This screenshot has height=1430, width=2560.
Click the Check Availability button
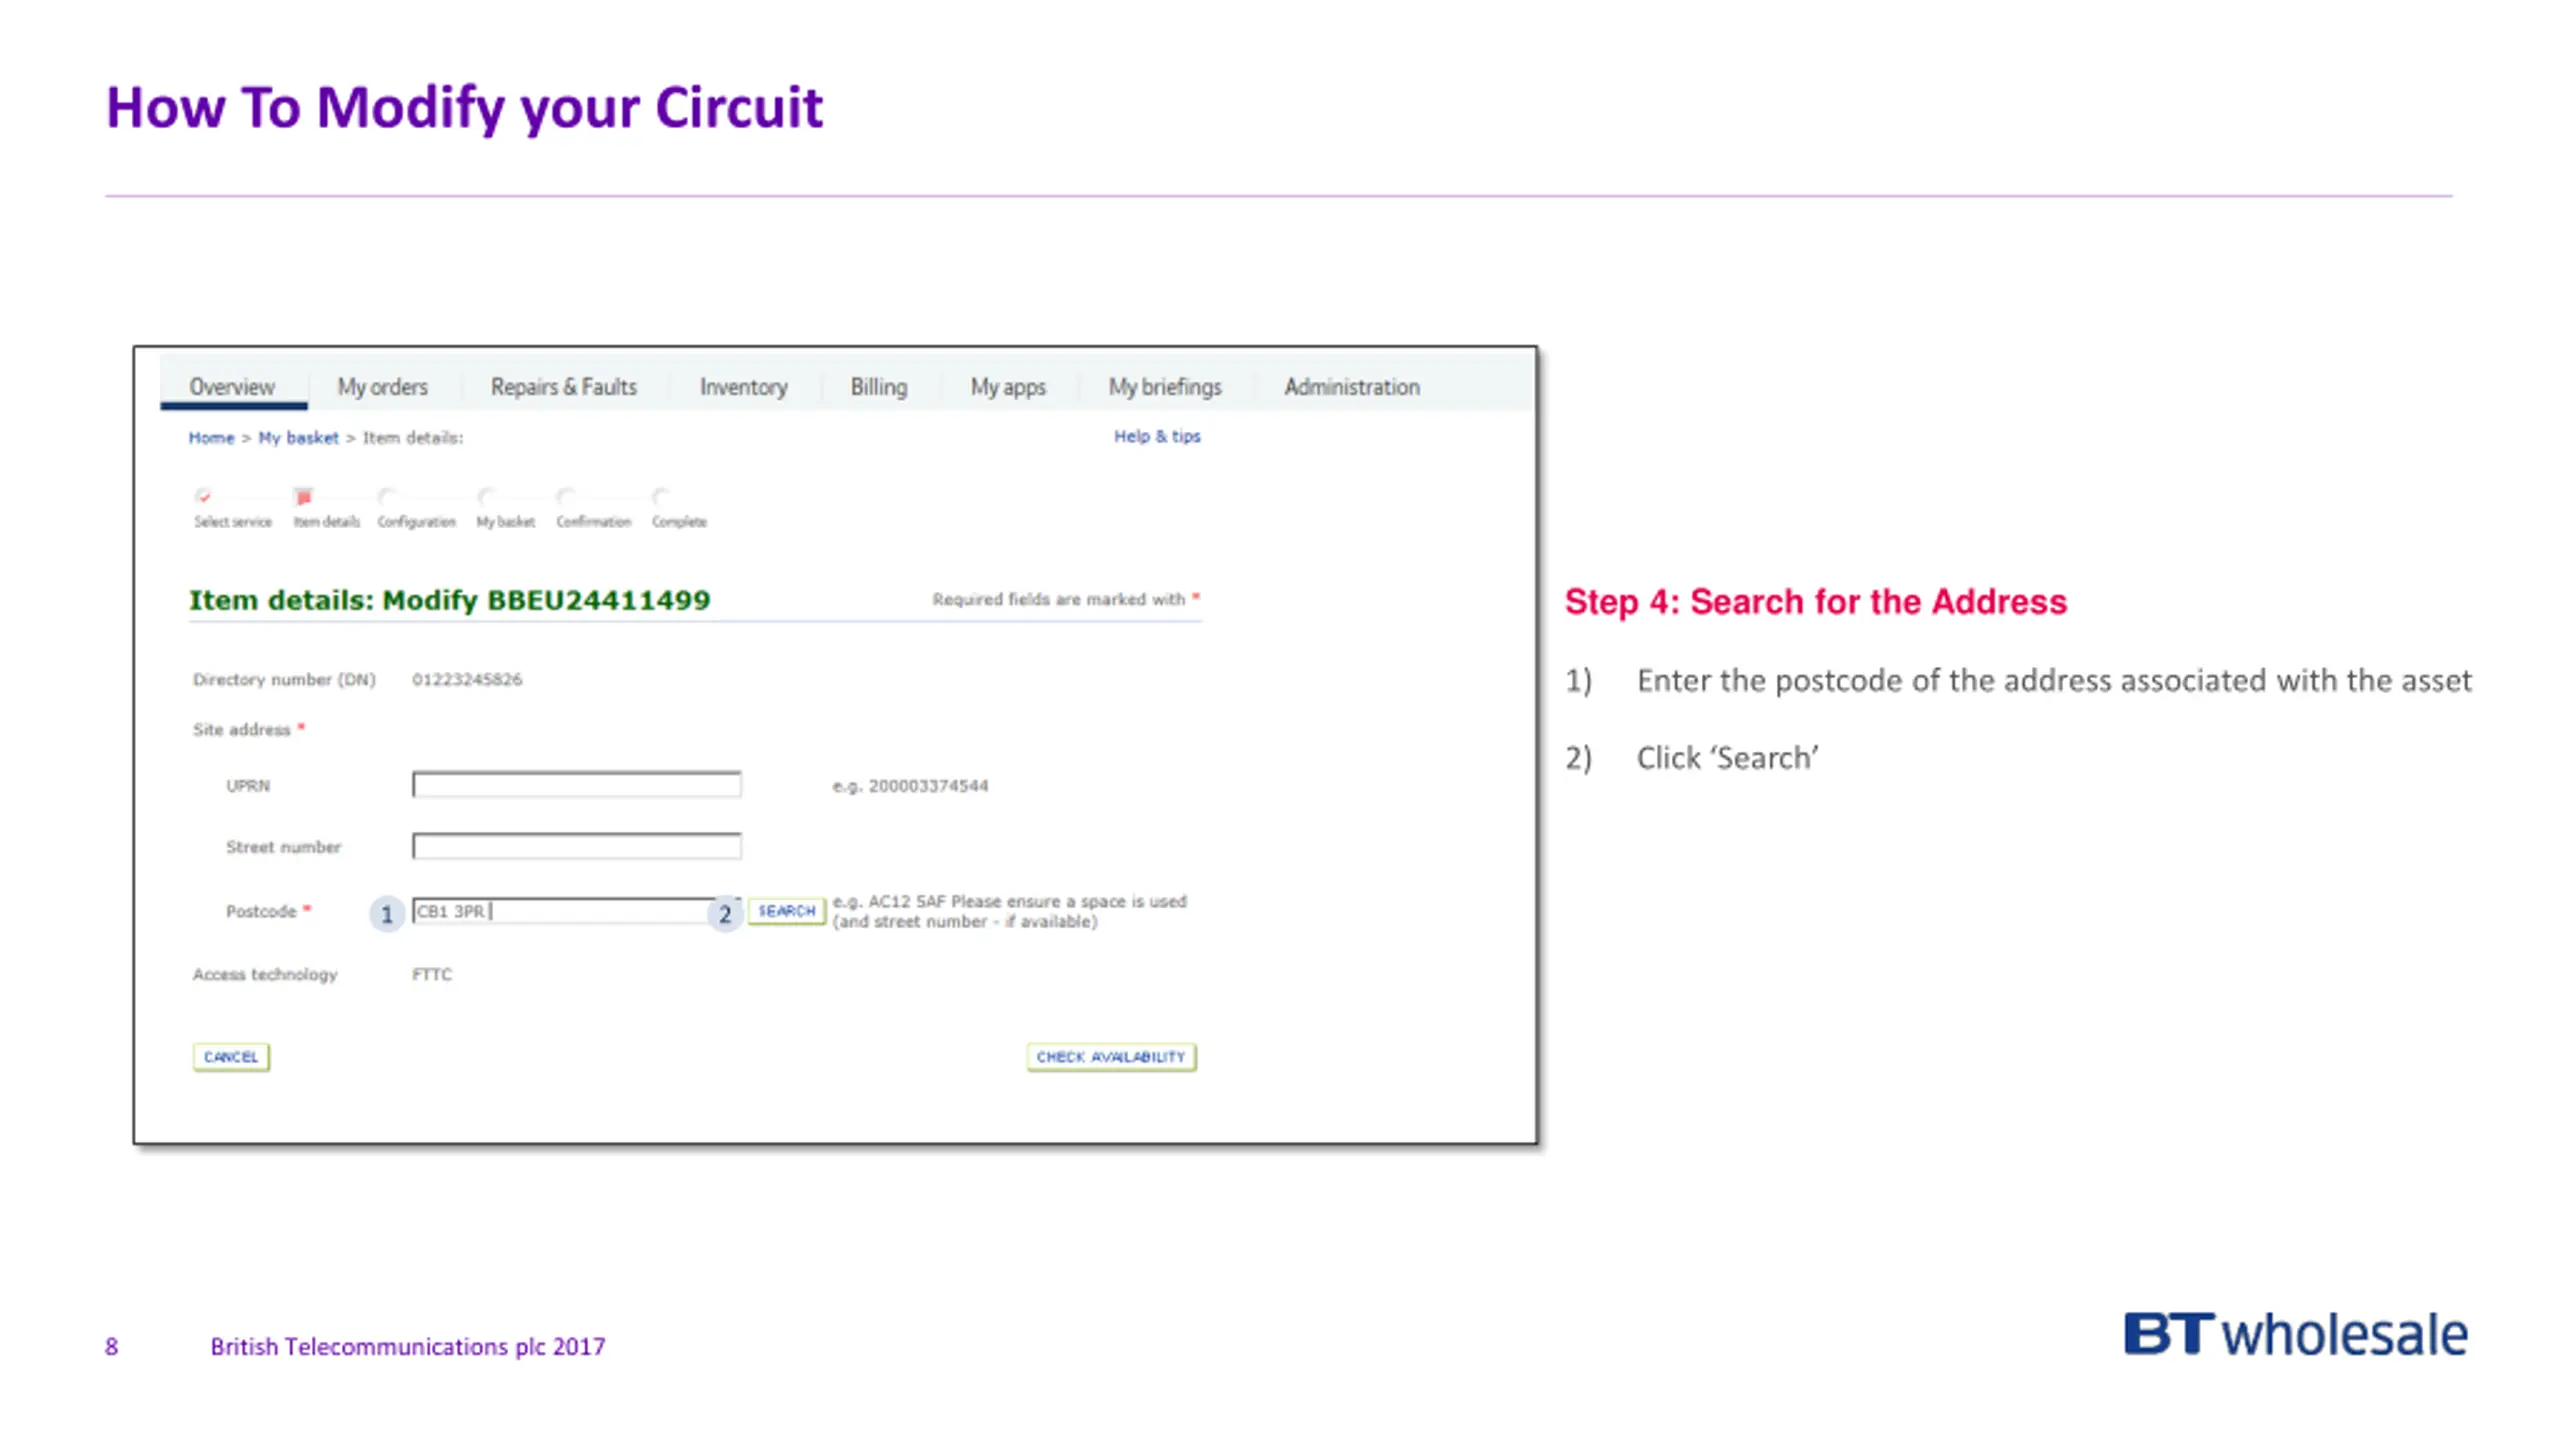tap(1110, 1057)
